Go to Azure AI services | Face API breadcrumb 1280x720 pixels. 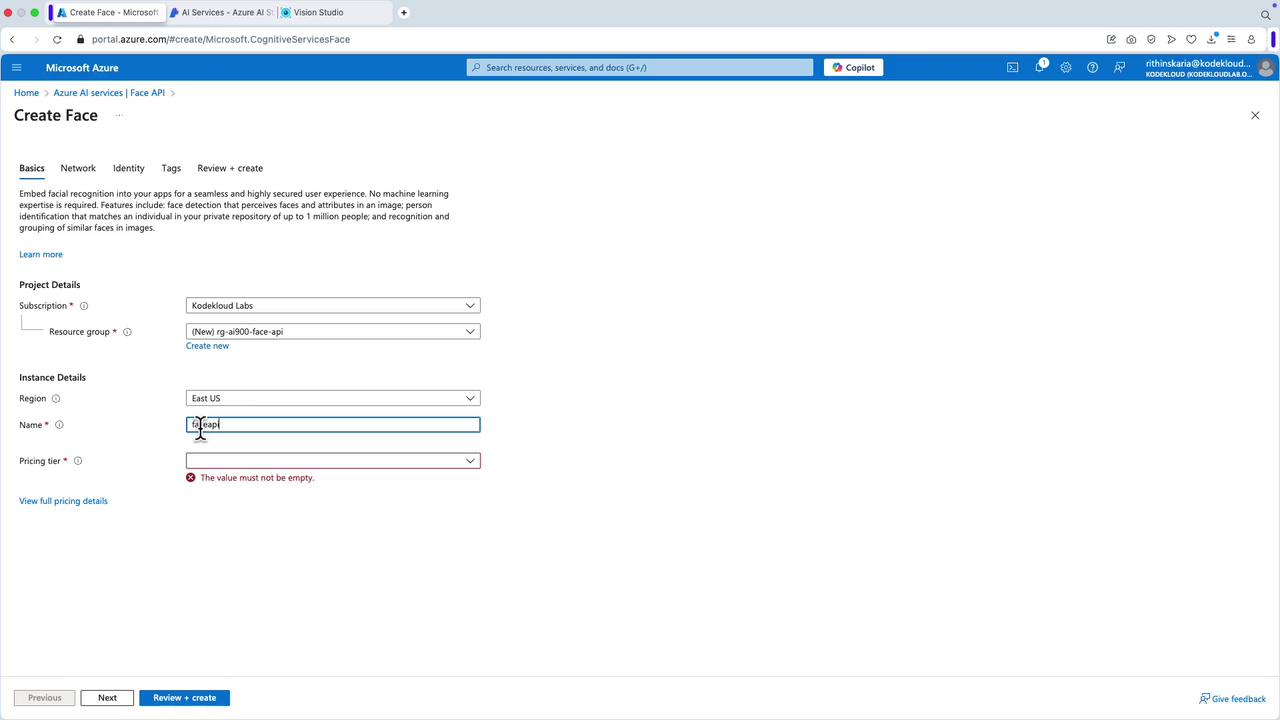109,93
